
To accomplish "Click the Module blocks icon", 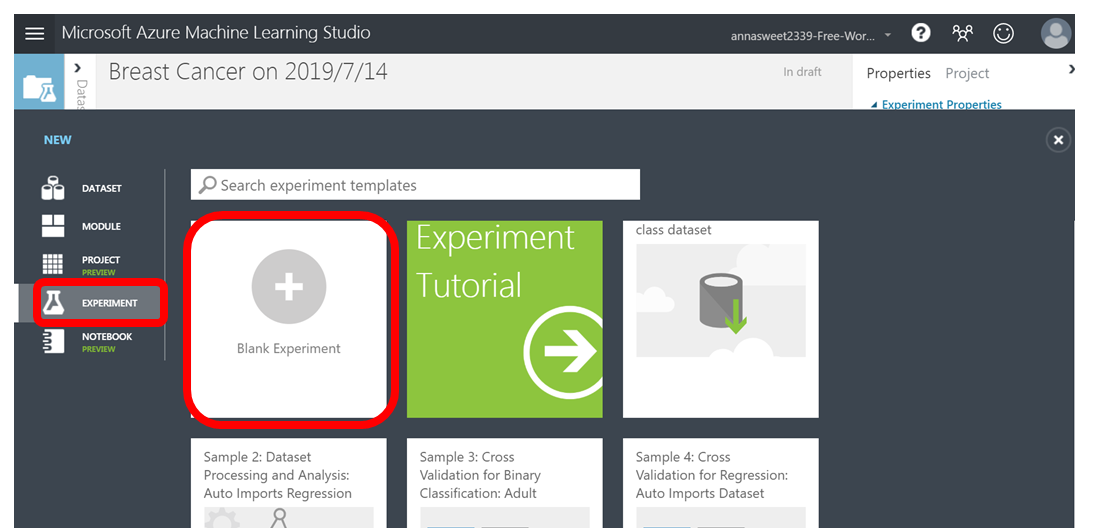I will tap(53, 226).
